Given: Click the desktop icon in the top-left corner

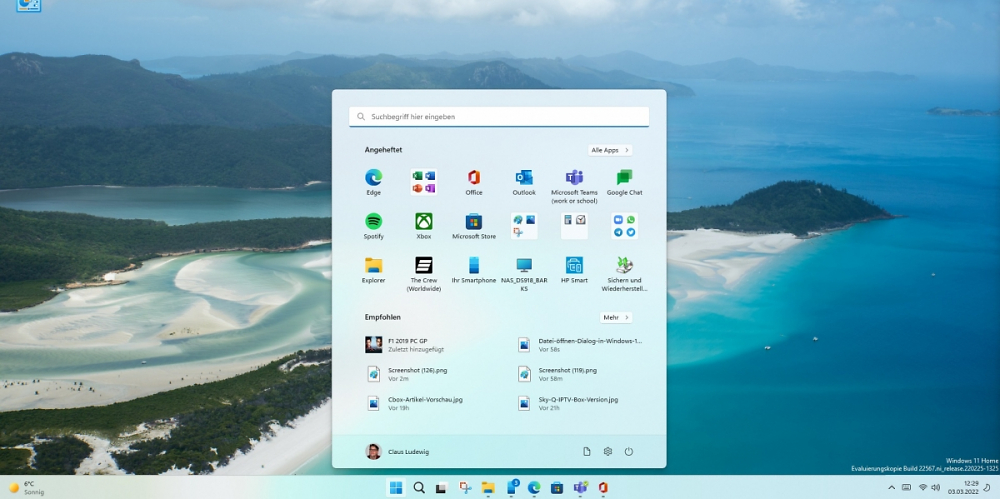Looking at the screenshot, I should 29,5.
